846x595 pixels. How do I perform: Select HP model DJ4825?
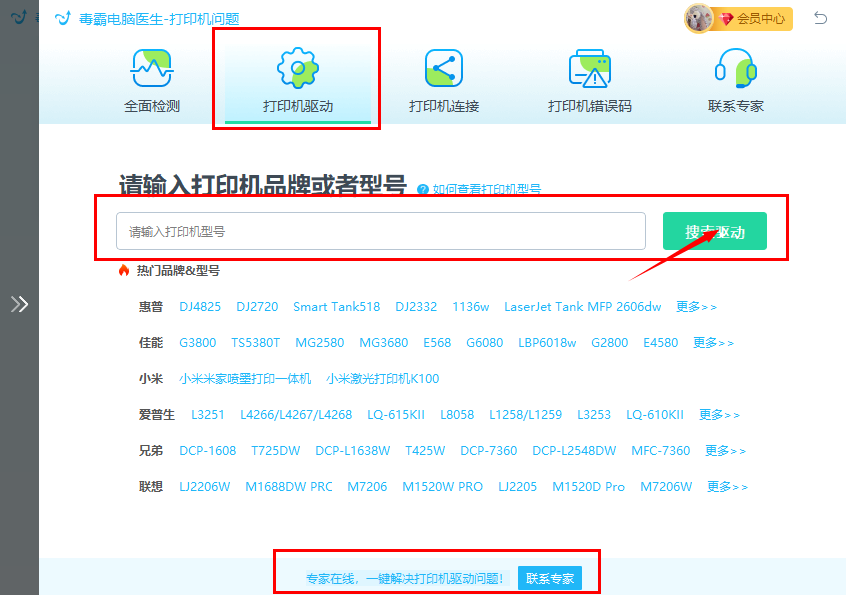pos(200,306)
